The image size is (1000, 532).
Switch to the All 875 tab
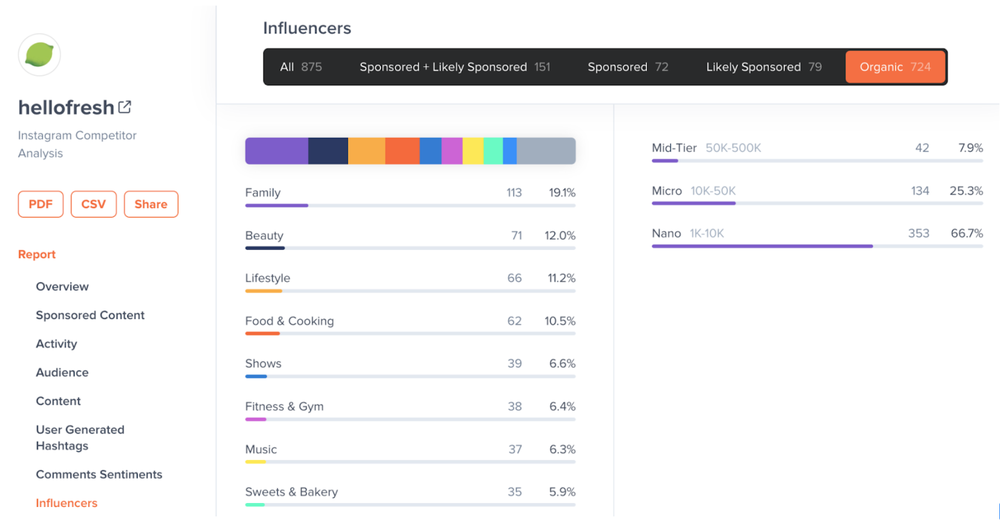301,67
